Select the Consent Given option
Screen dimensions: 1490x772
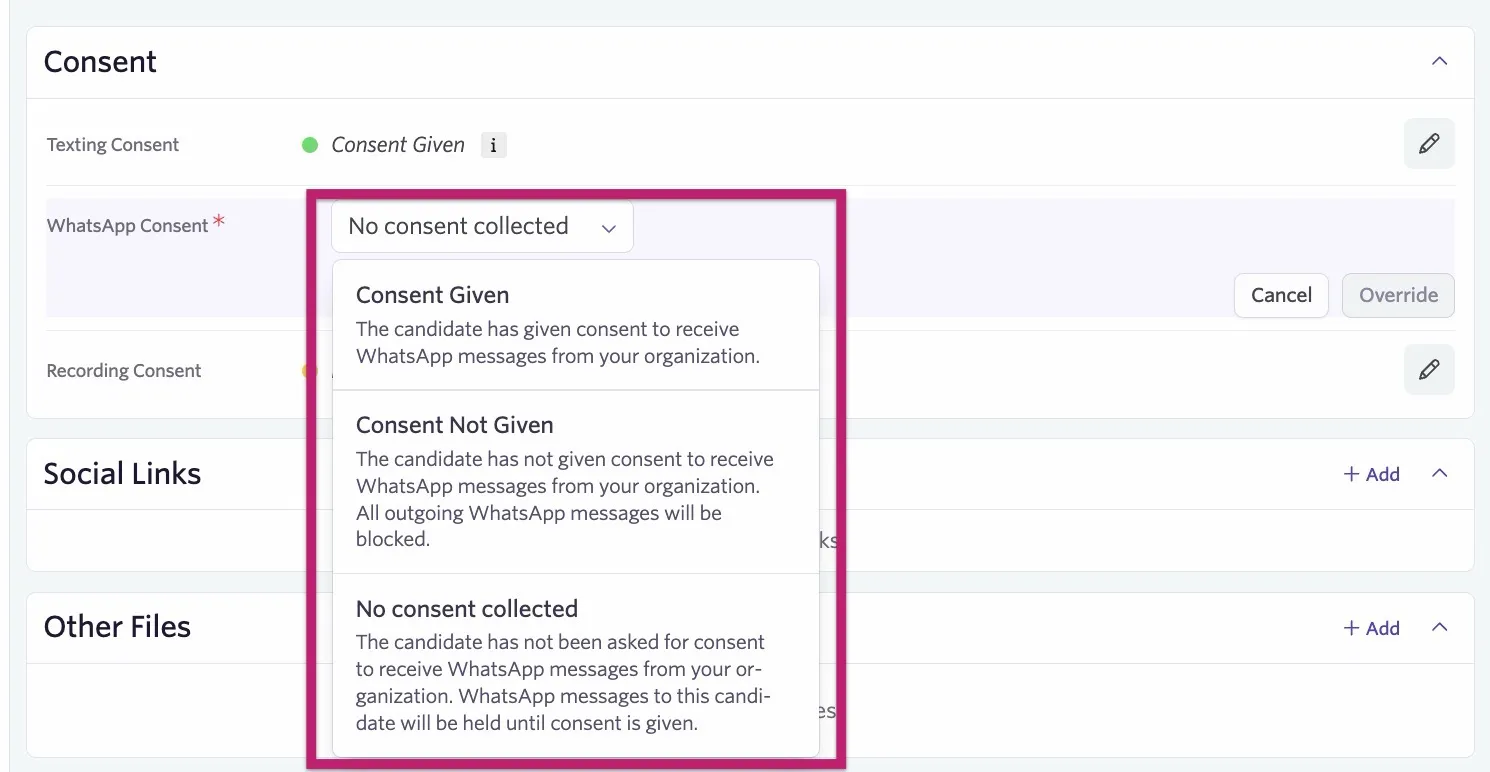[576, 326]
